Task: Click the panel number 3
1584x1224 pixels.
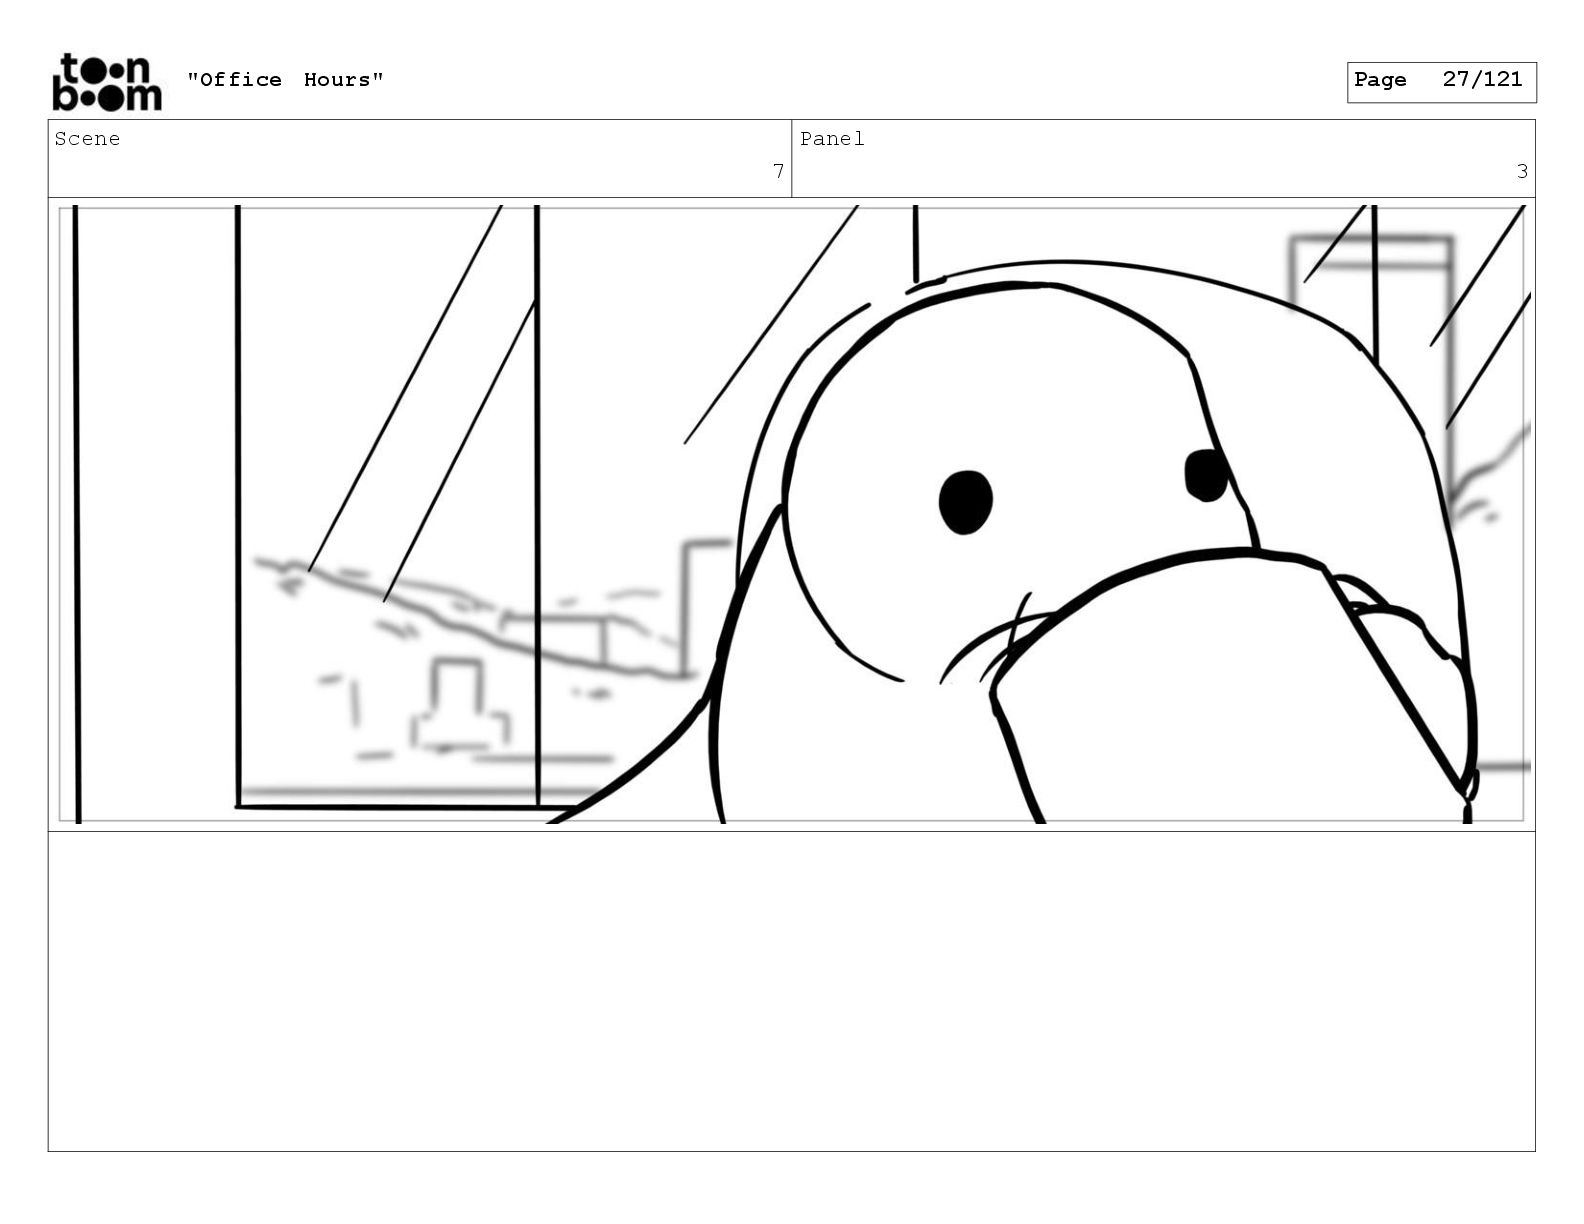Action: 1522,171
